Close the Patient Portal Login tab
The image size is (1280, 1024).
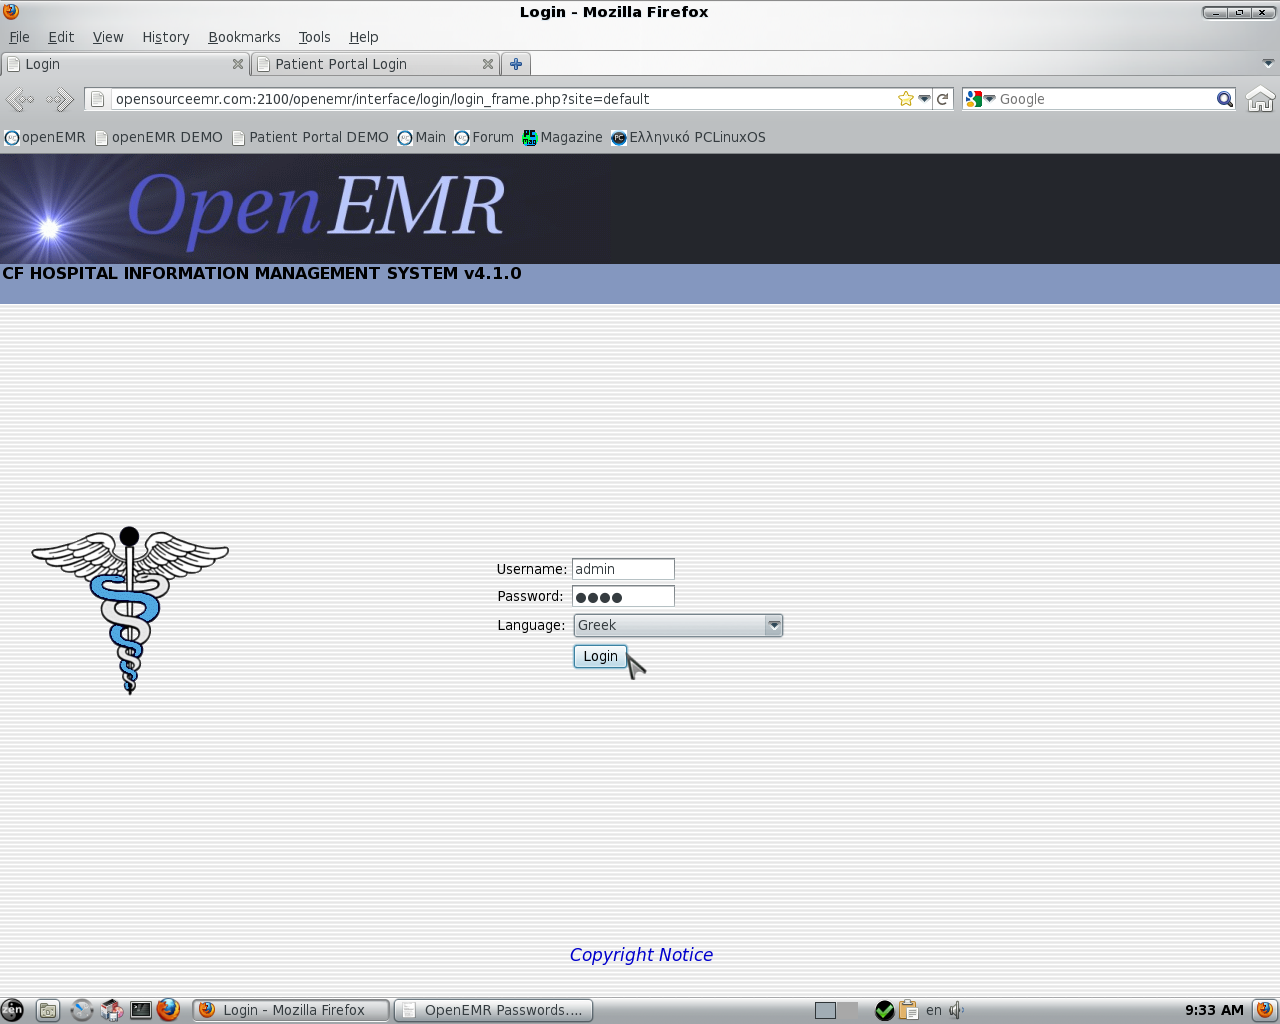coord(488,64)
